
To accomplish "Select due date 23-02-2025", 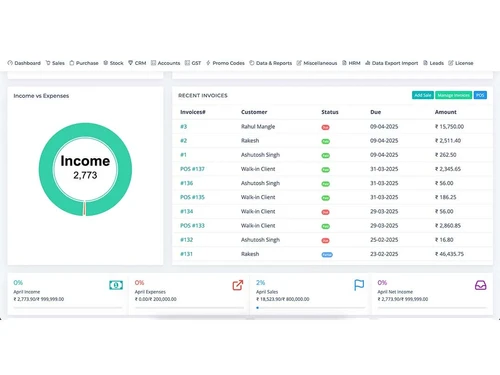I will [x=384, y=254].
